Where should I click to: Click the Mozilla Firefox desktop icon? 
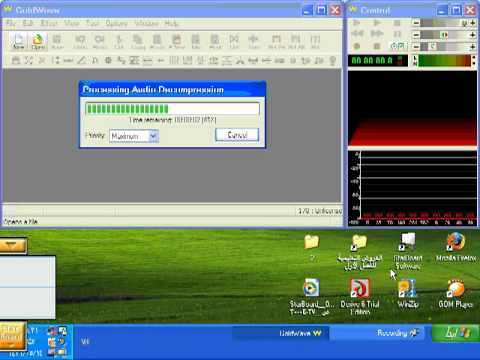(x=455, y=247)
